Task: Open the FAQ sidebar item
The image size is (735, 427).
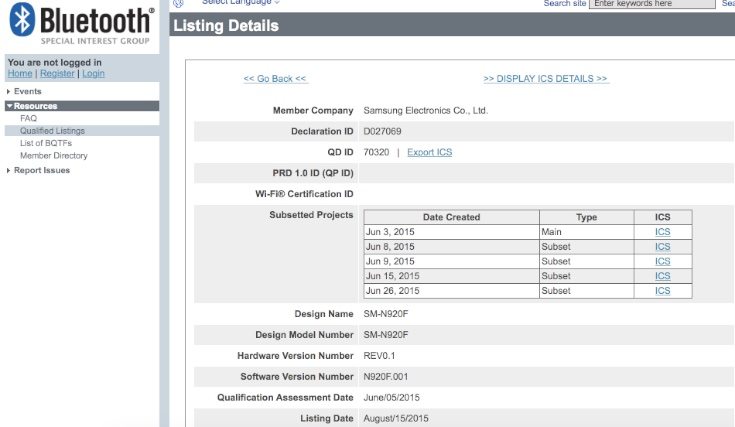Action: [x=28, y=118]
